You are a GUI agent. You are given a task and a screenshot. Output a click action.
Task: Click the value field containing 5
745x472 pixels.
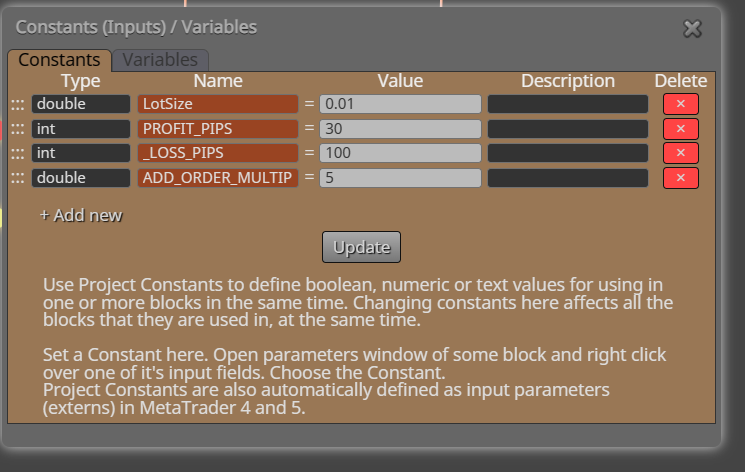[x=400, y=178]
